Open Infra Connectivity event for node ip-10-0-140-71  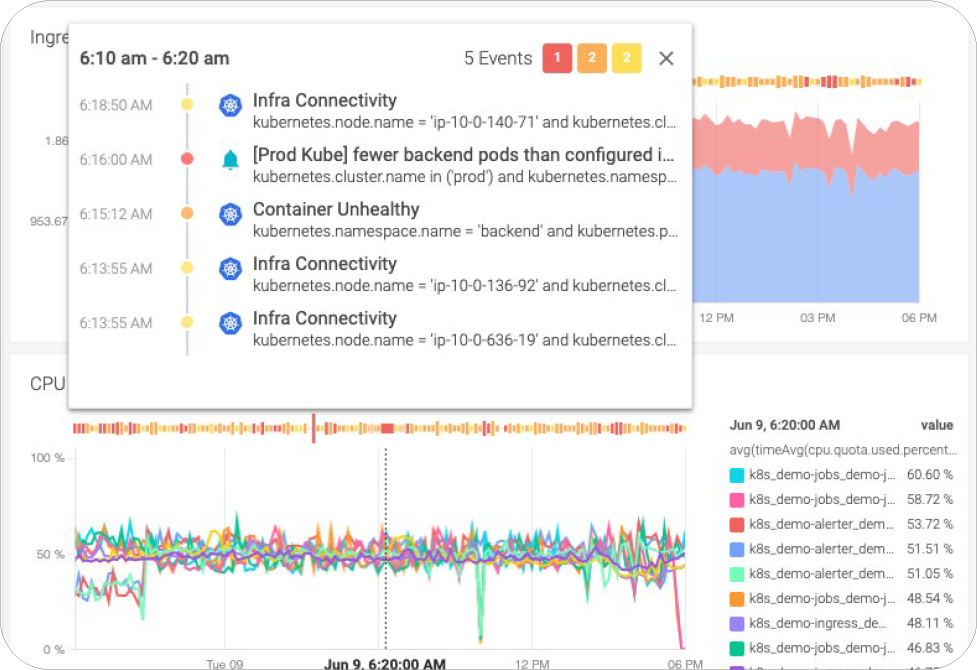[x=325, y=100]
